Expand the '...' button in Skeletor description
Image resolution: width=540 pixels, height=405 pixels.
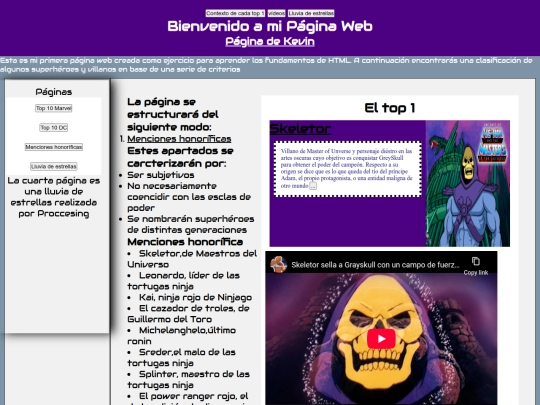(313, 186)
